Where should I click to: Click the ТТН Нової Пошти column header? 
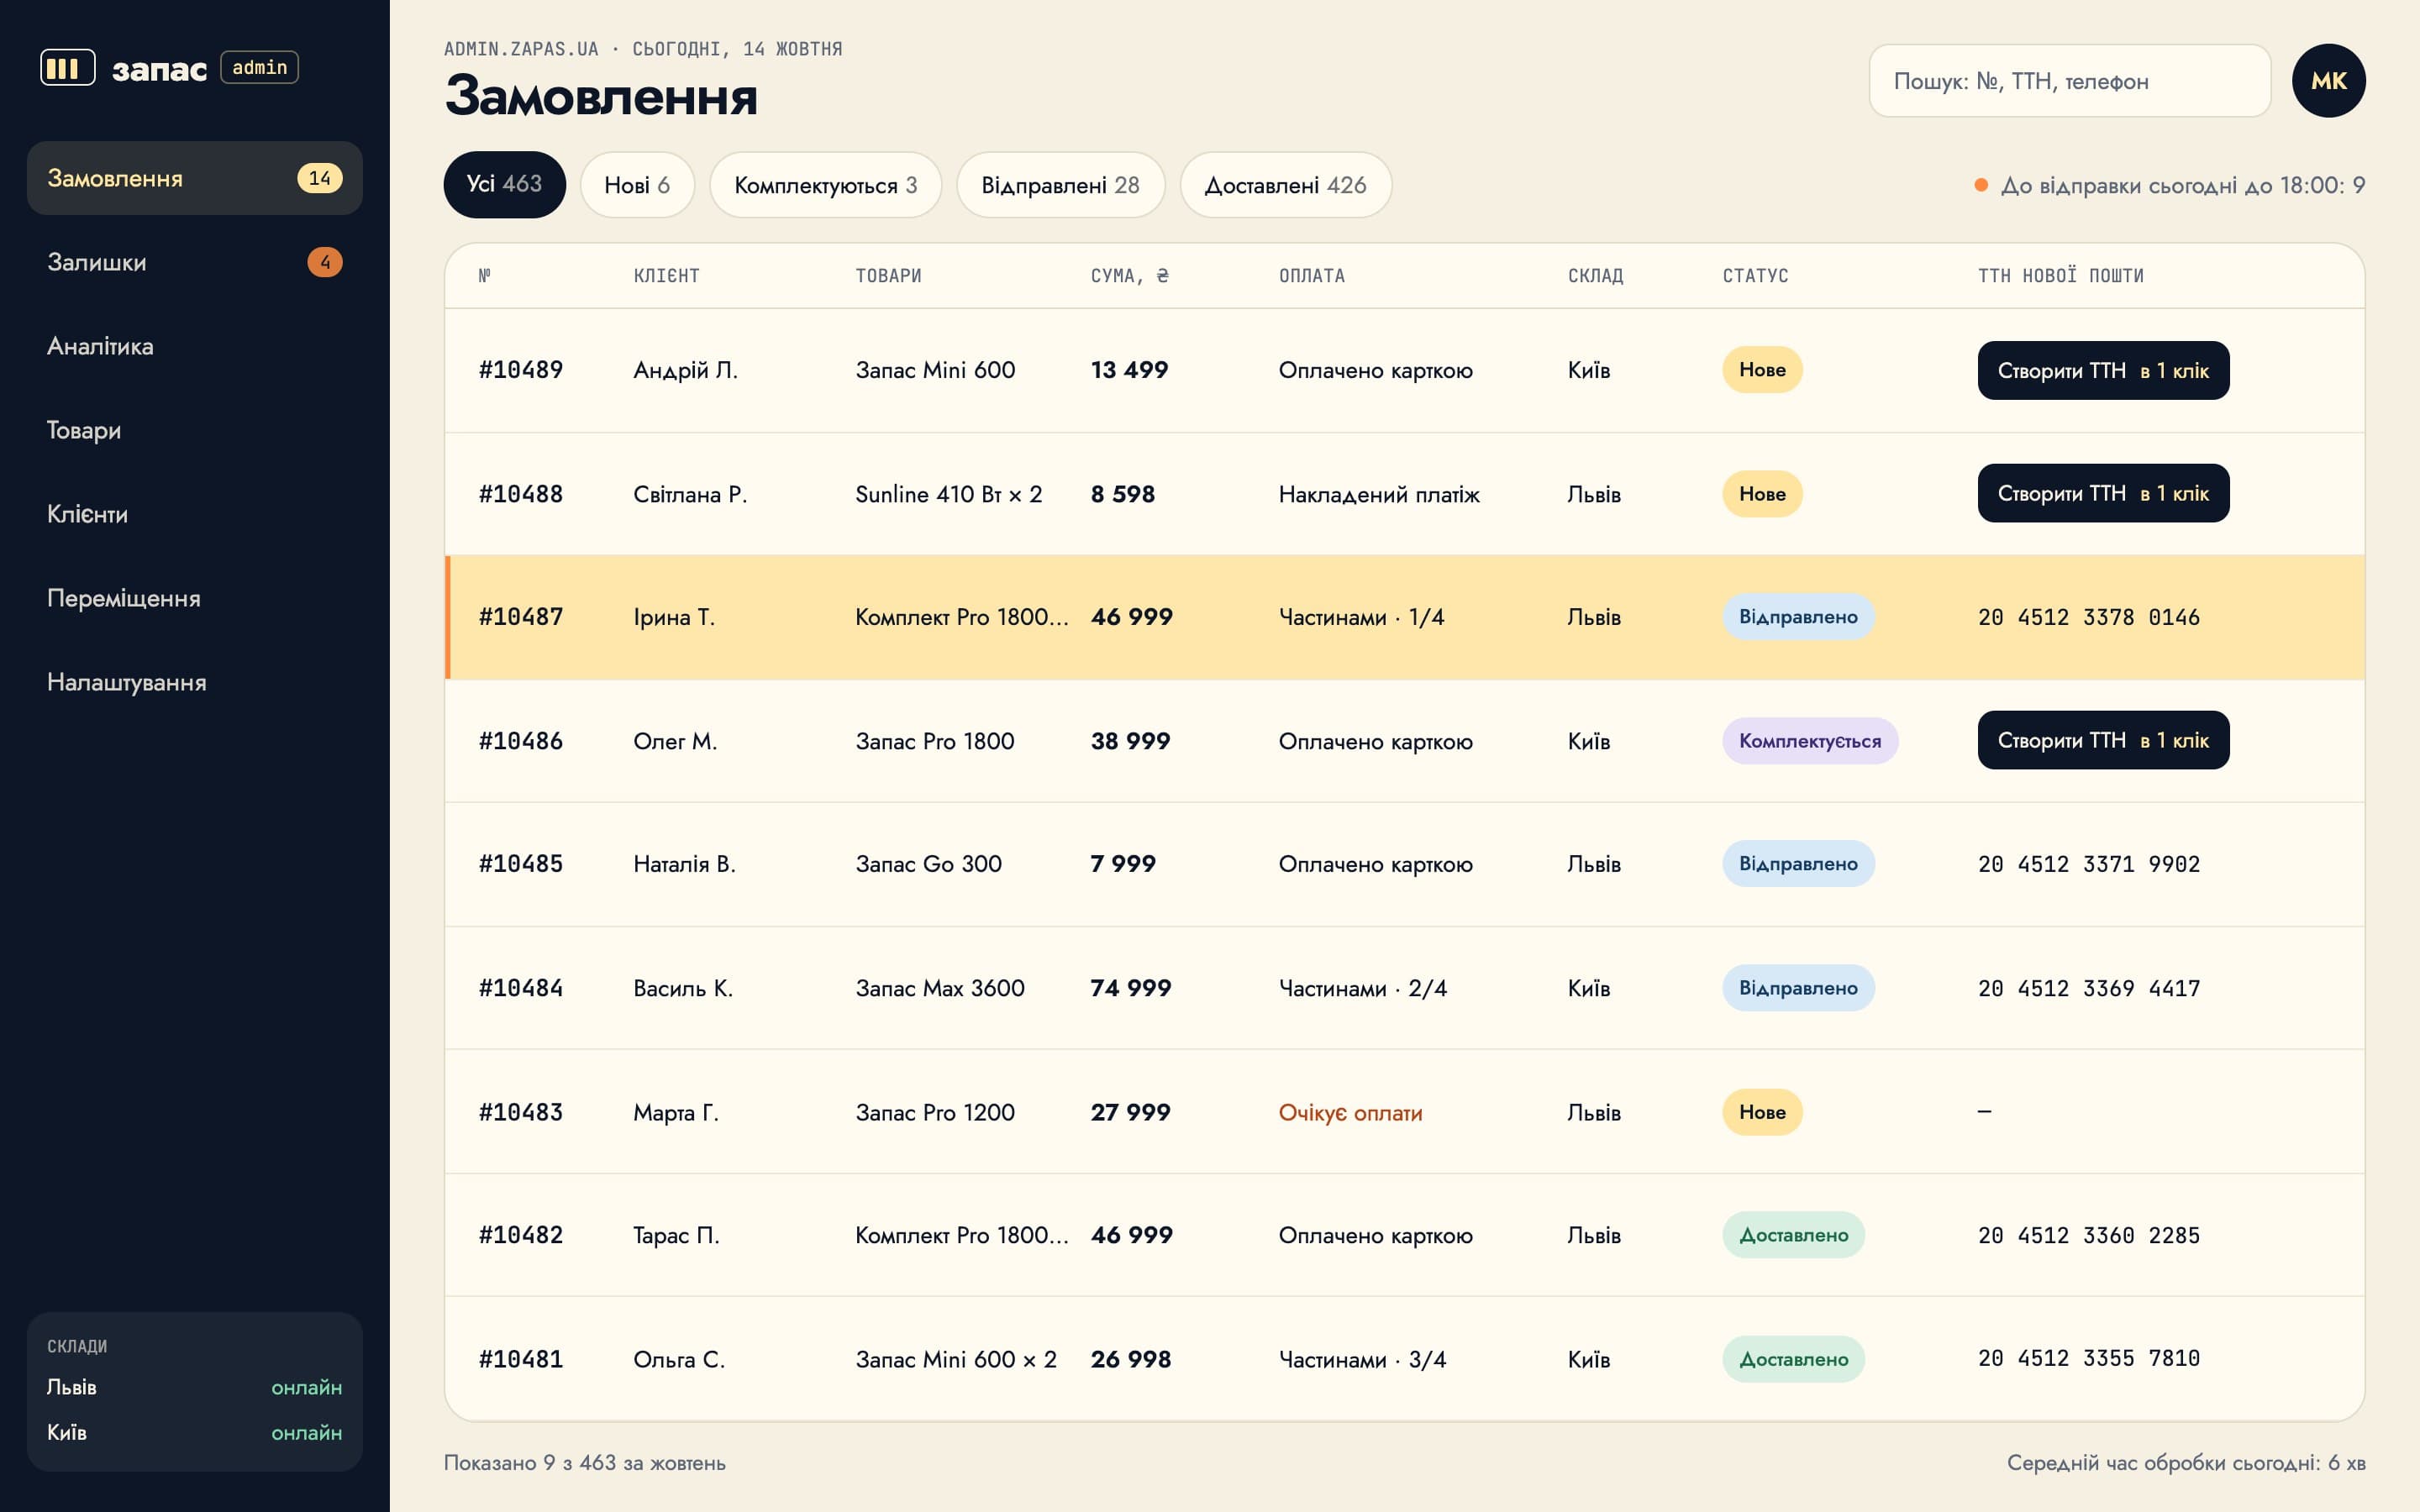[x=2060, y=275]
